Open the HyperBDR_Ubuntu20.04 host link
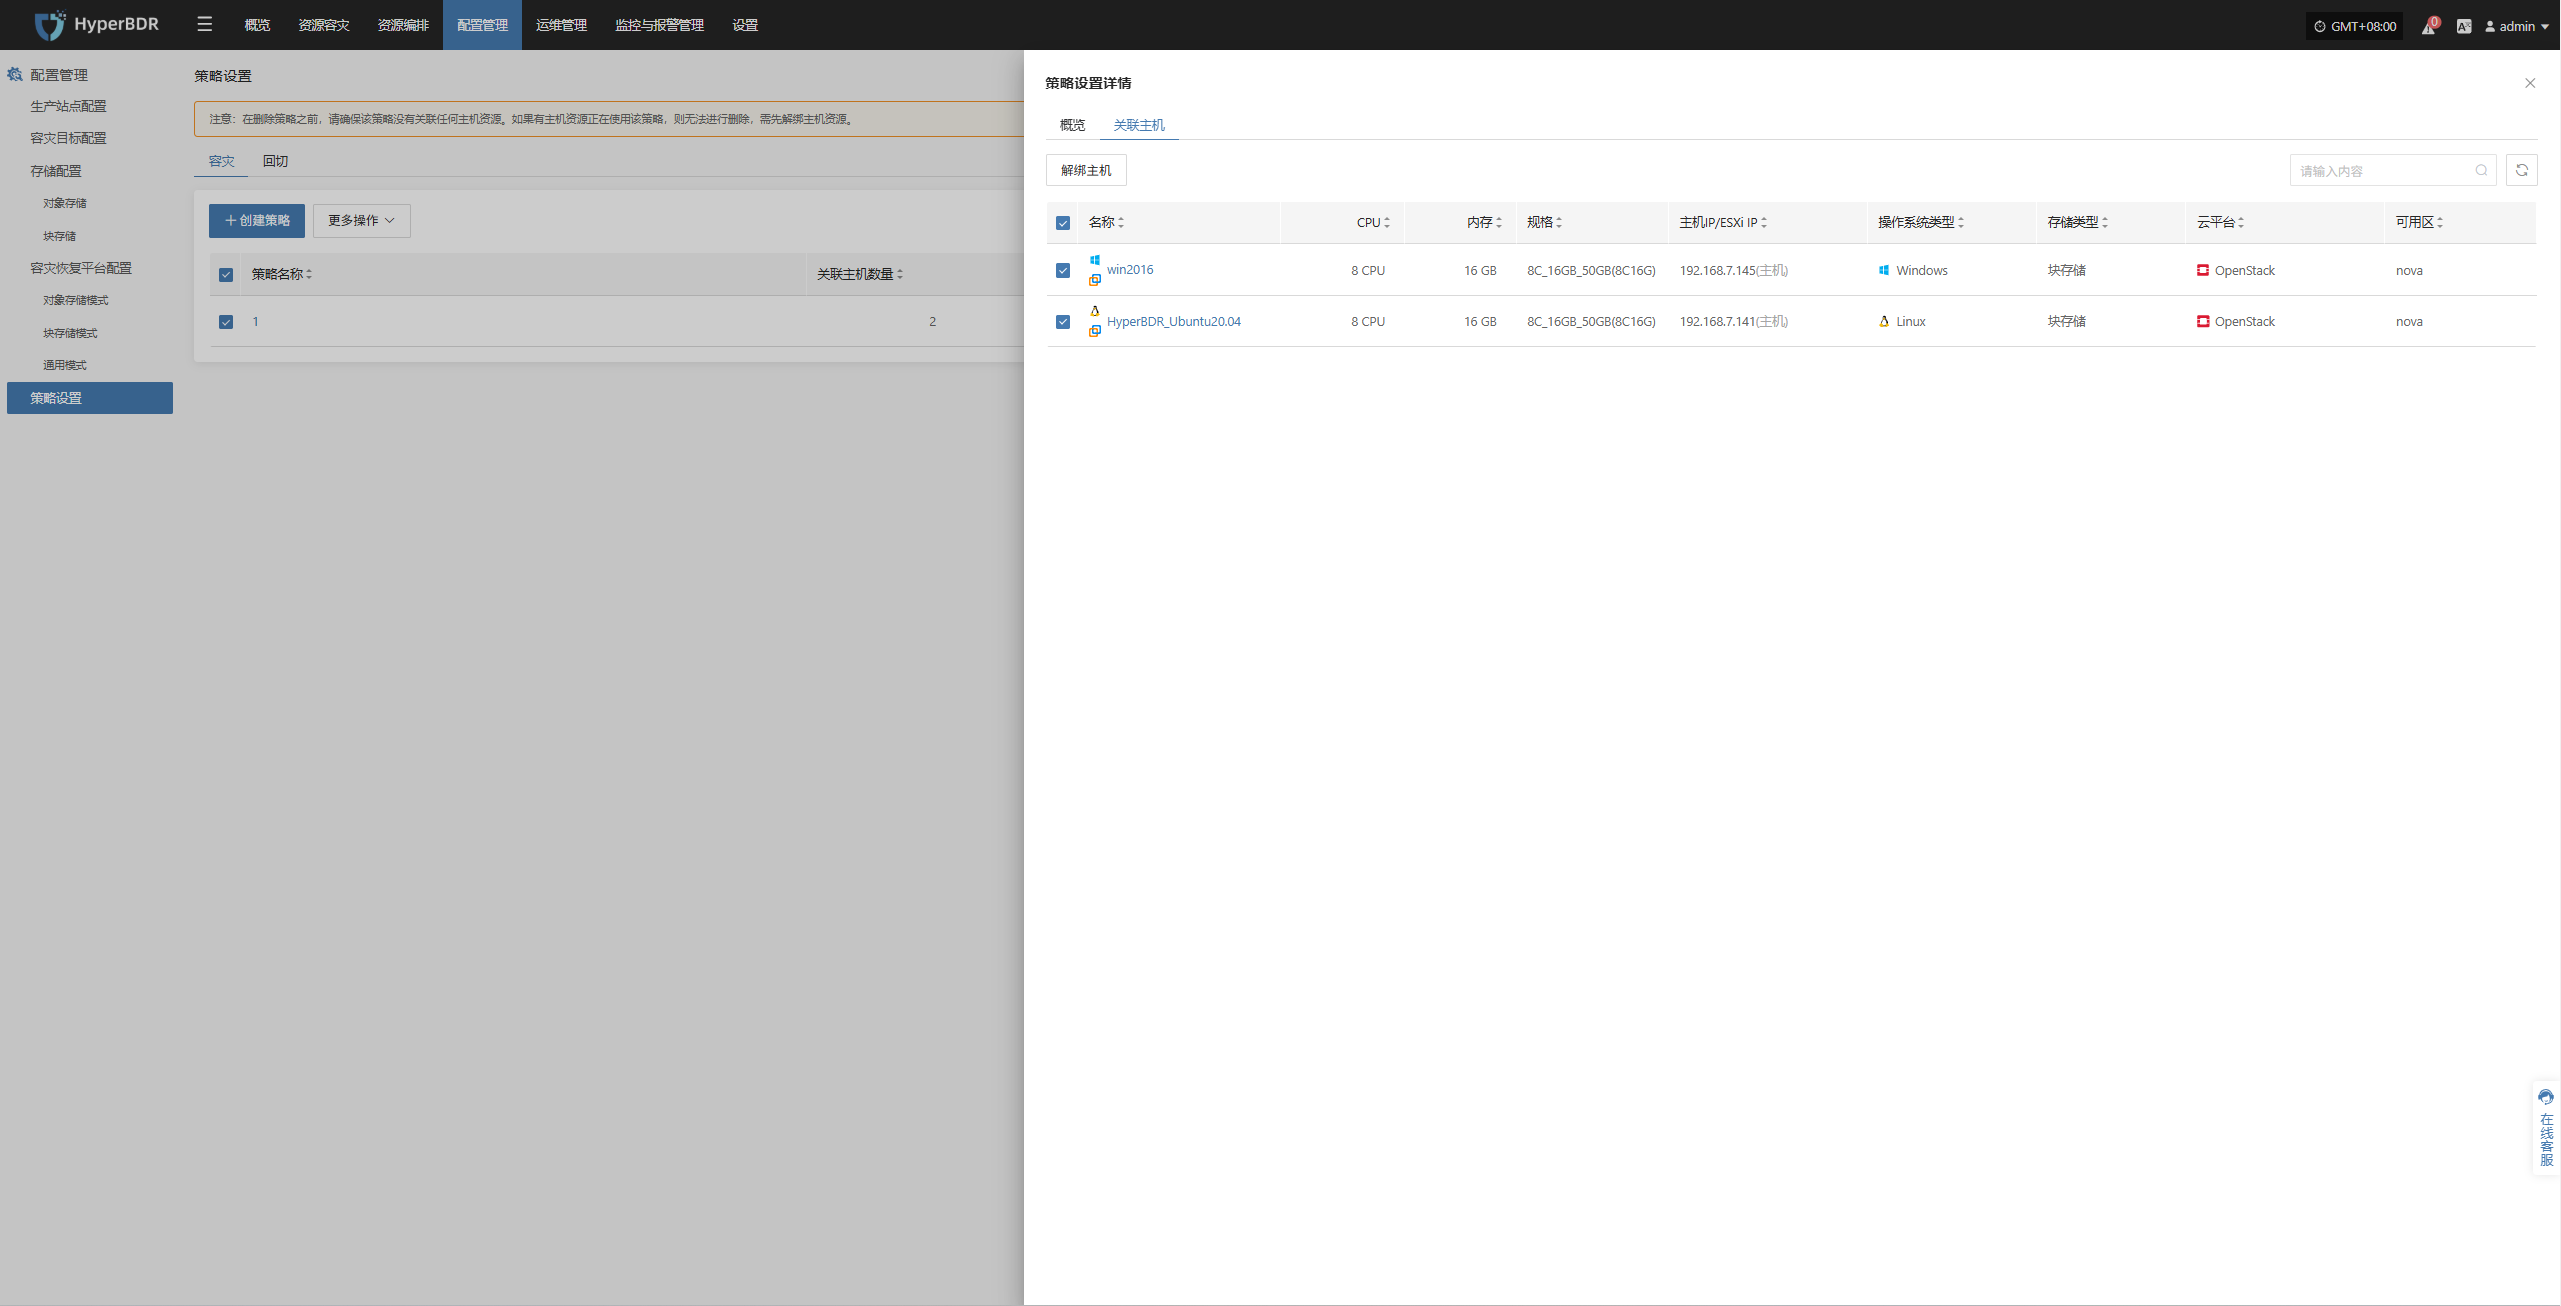The height and width of the screenshot is (1306, 2561). 1174,321
